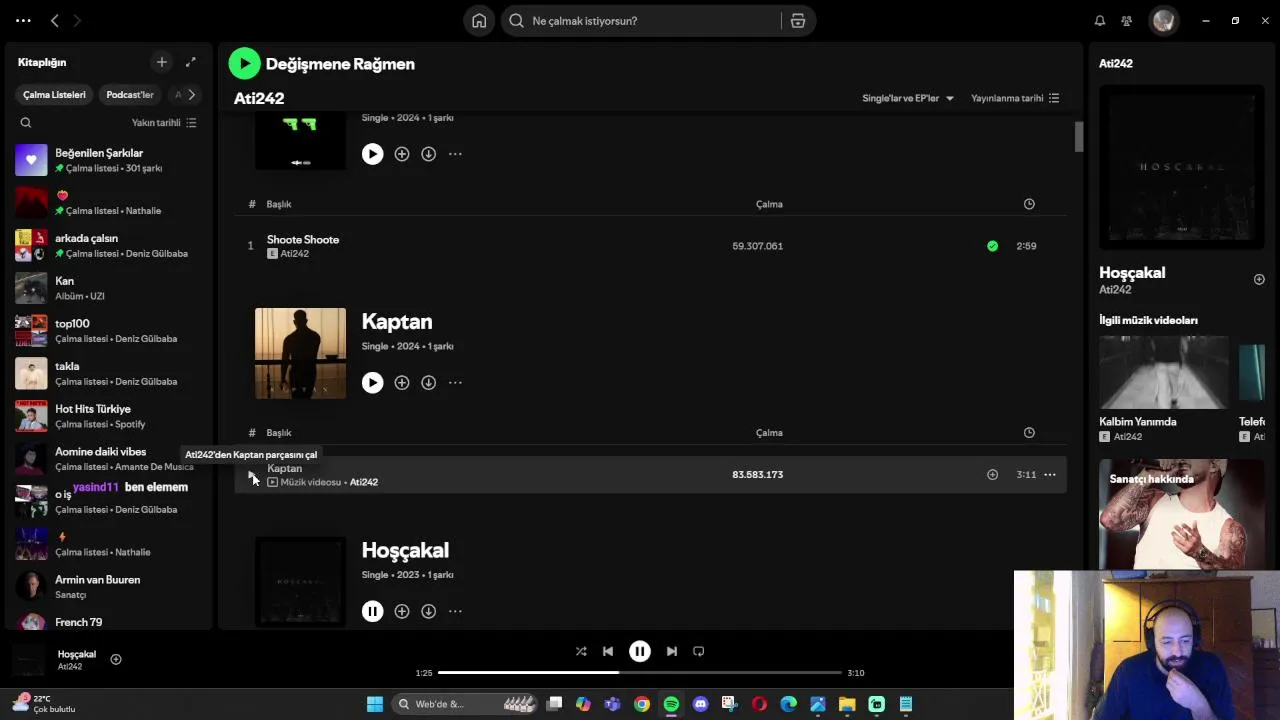Add Hoşçakal single to library
The width and height of the screenshot is (1280, 720).
tap(401, 611)
